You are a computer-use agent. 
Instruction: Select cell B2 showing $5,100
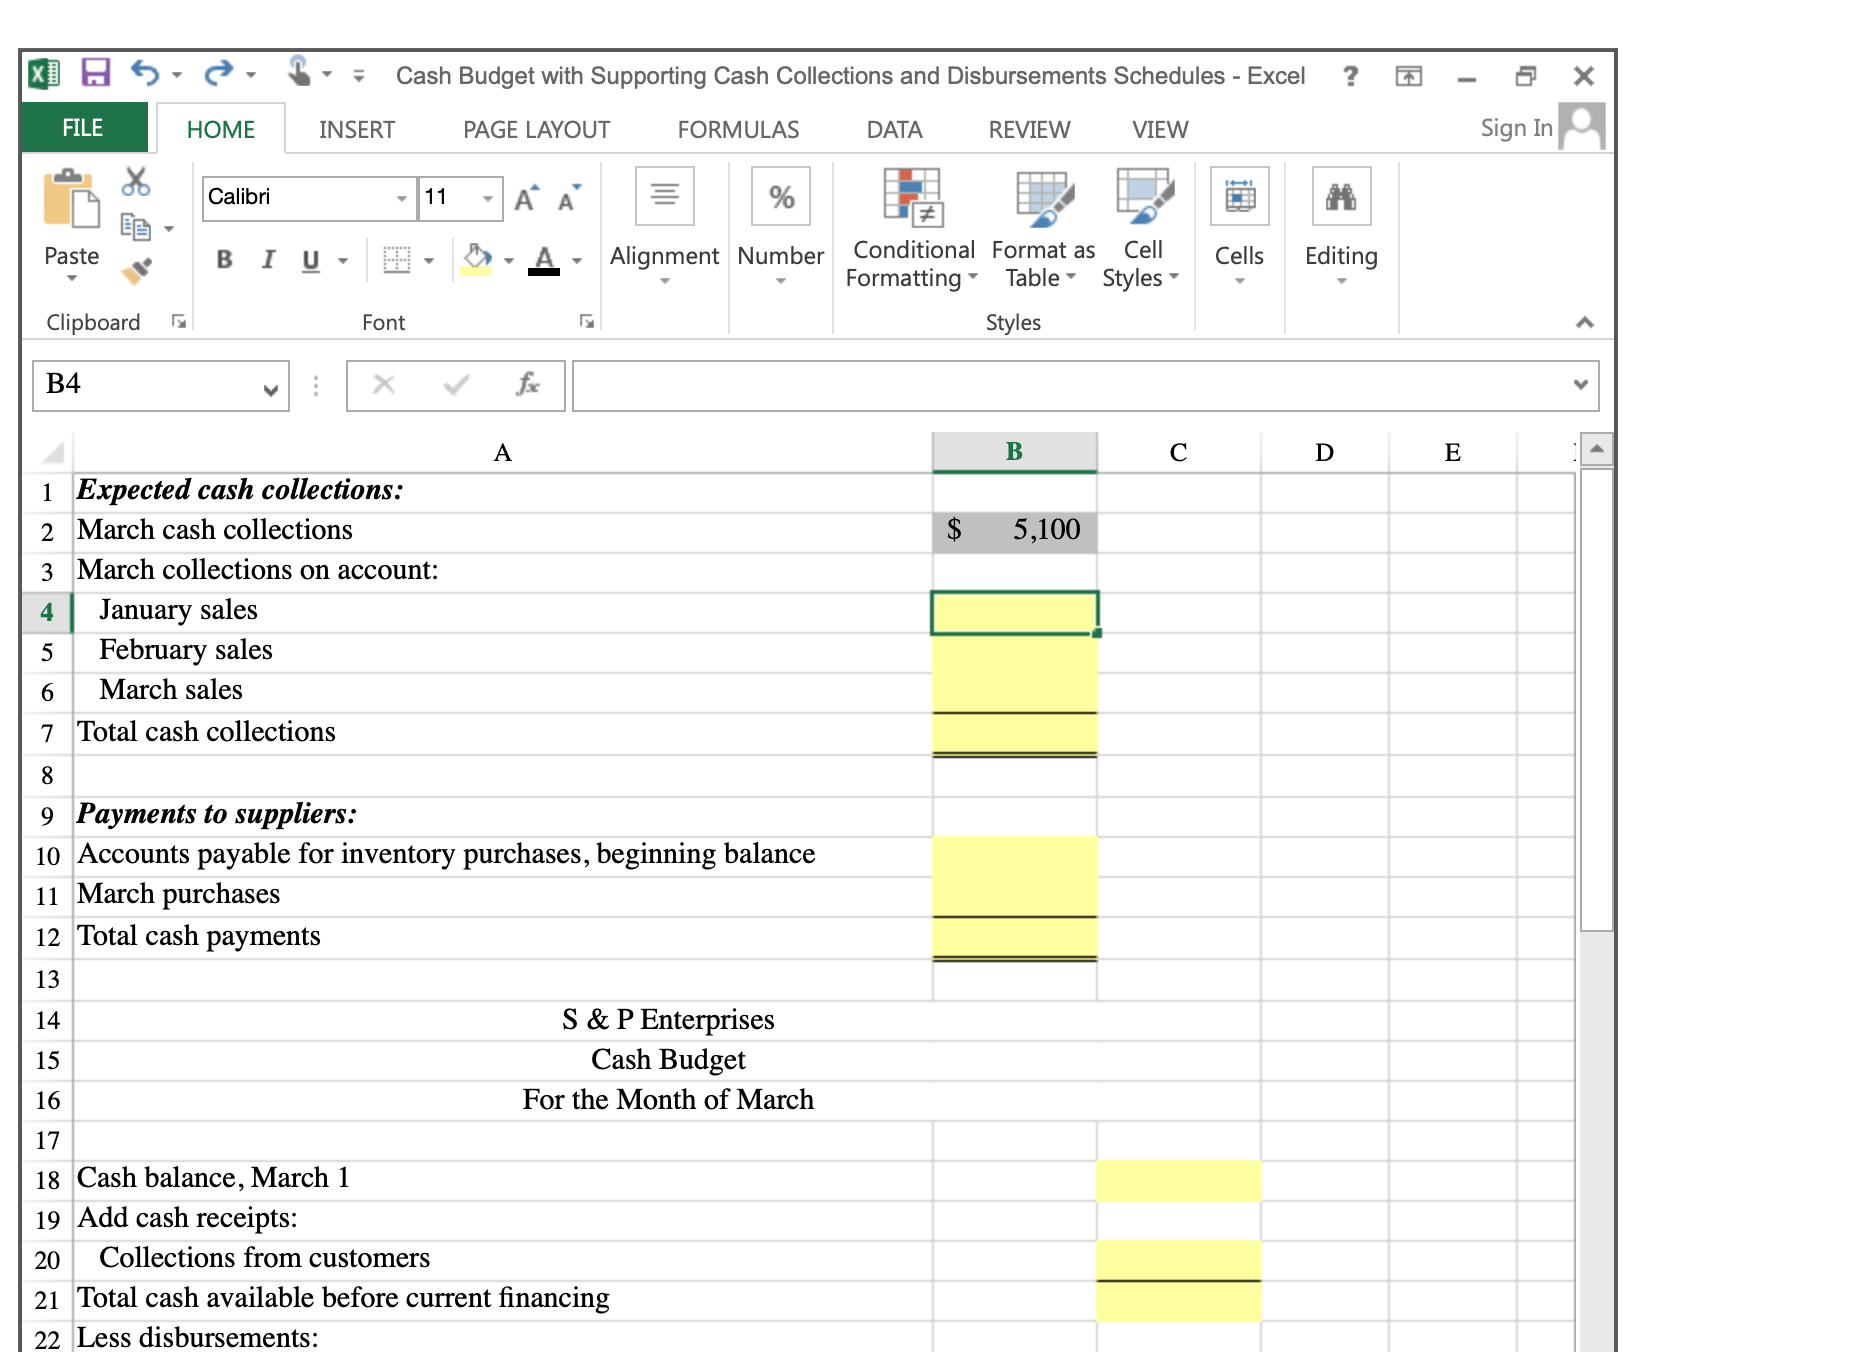pyautogui.click(x=1015, y=531)
